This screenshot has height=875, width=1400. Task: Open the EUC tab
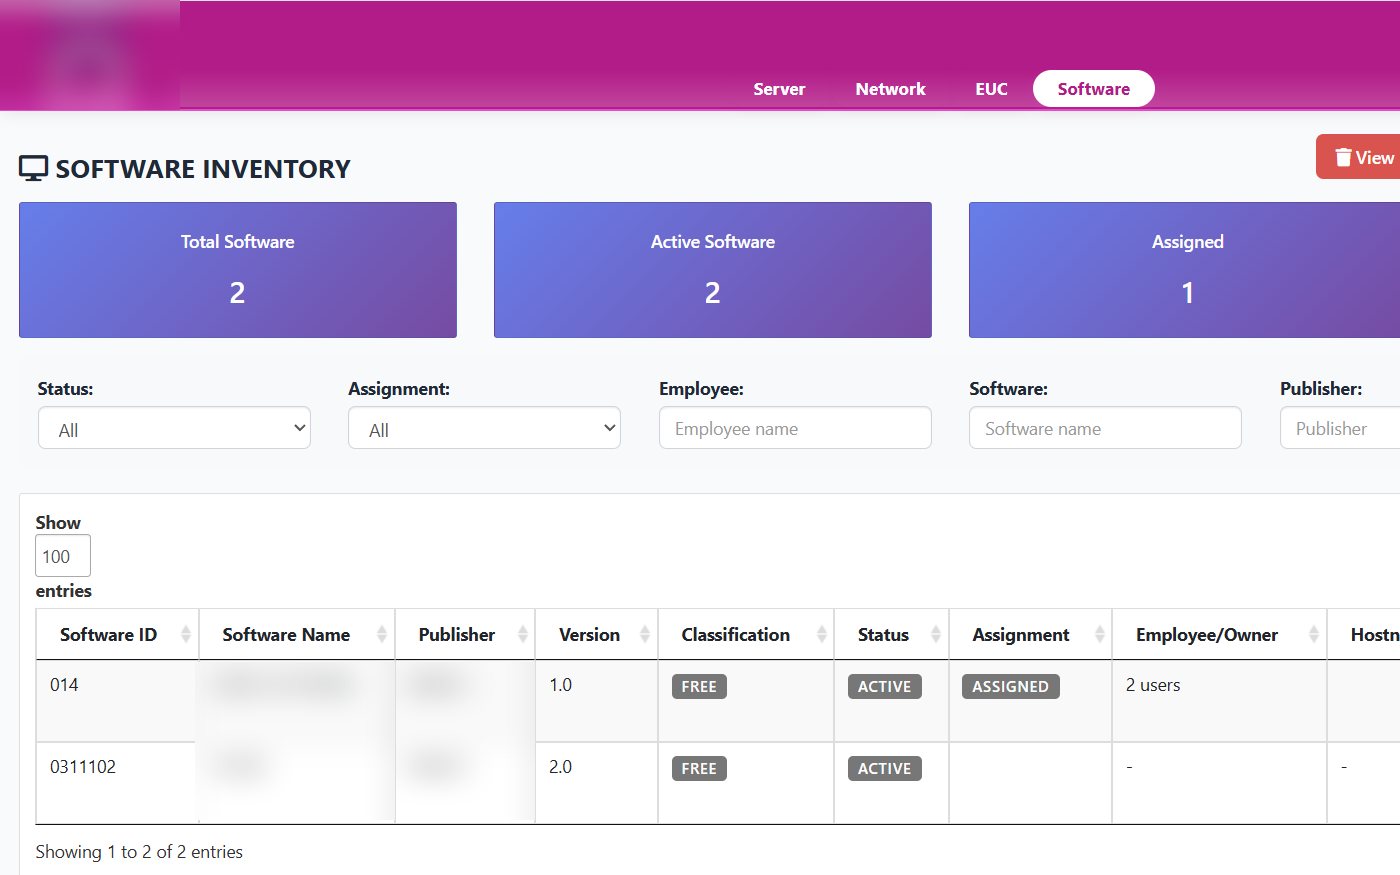[991, 89]
